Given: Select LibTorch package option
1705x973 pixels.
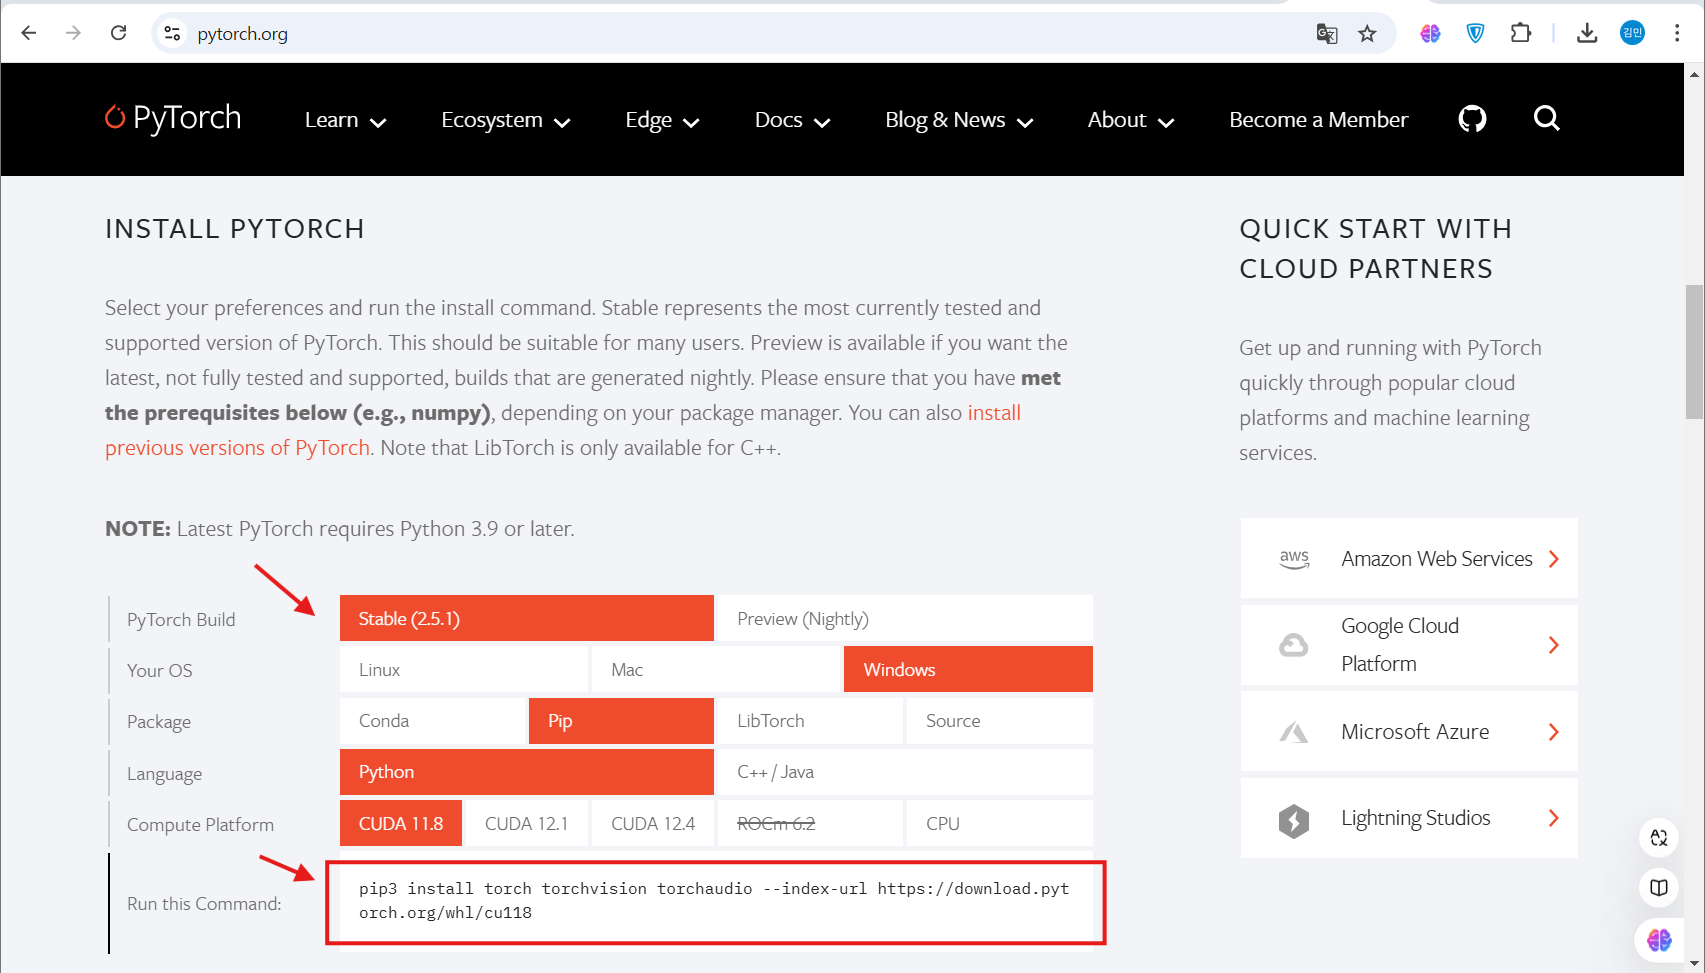Looking at the screenshot, I should (810, 721).
